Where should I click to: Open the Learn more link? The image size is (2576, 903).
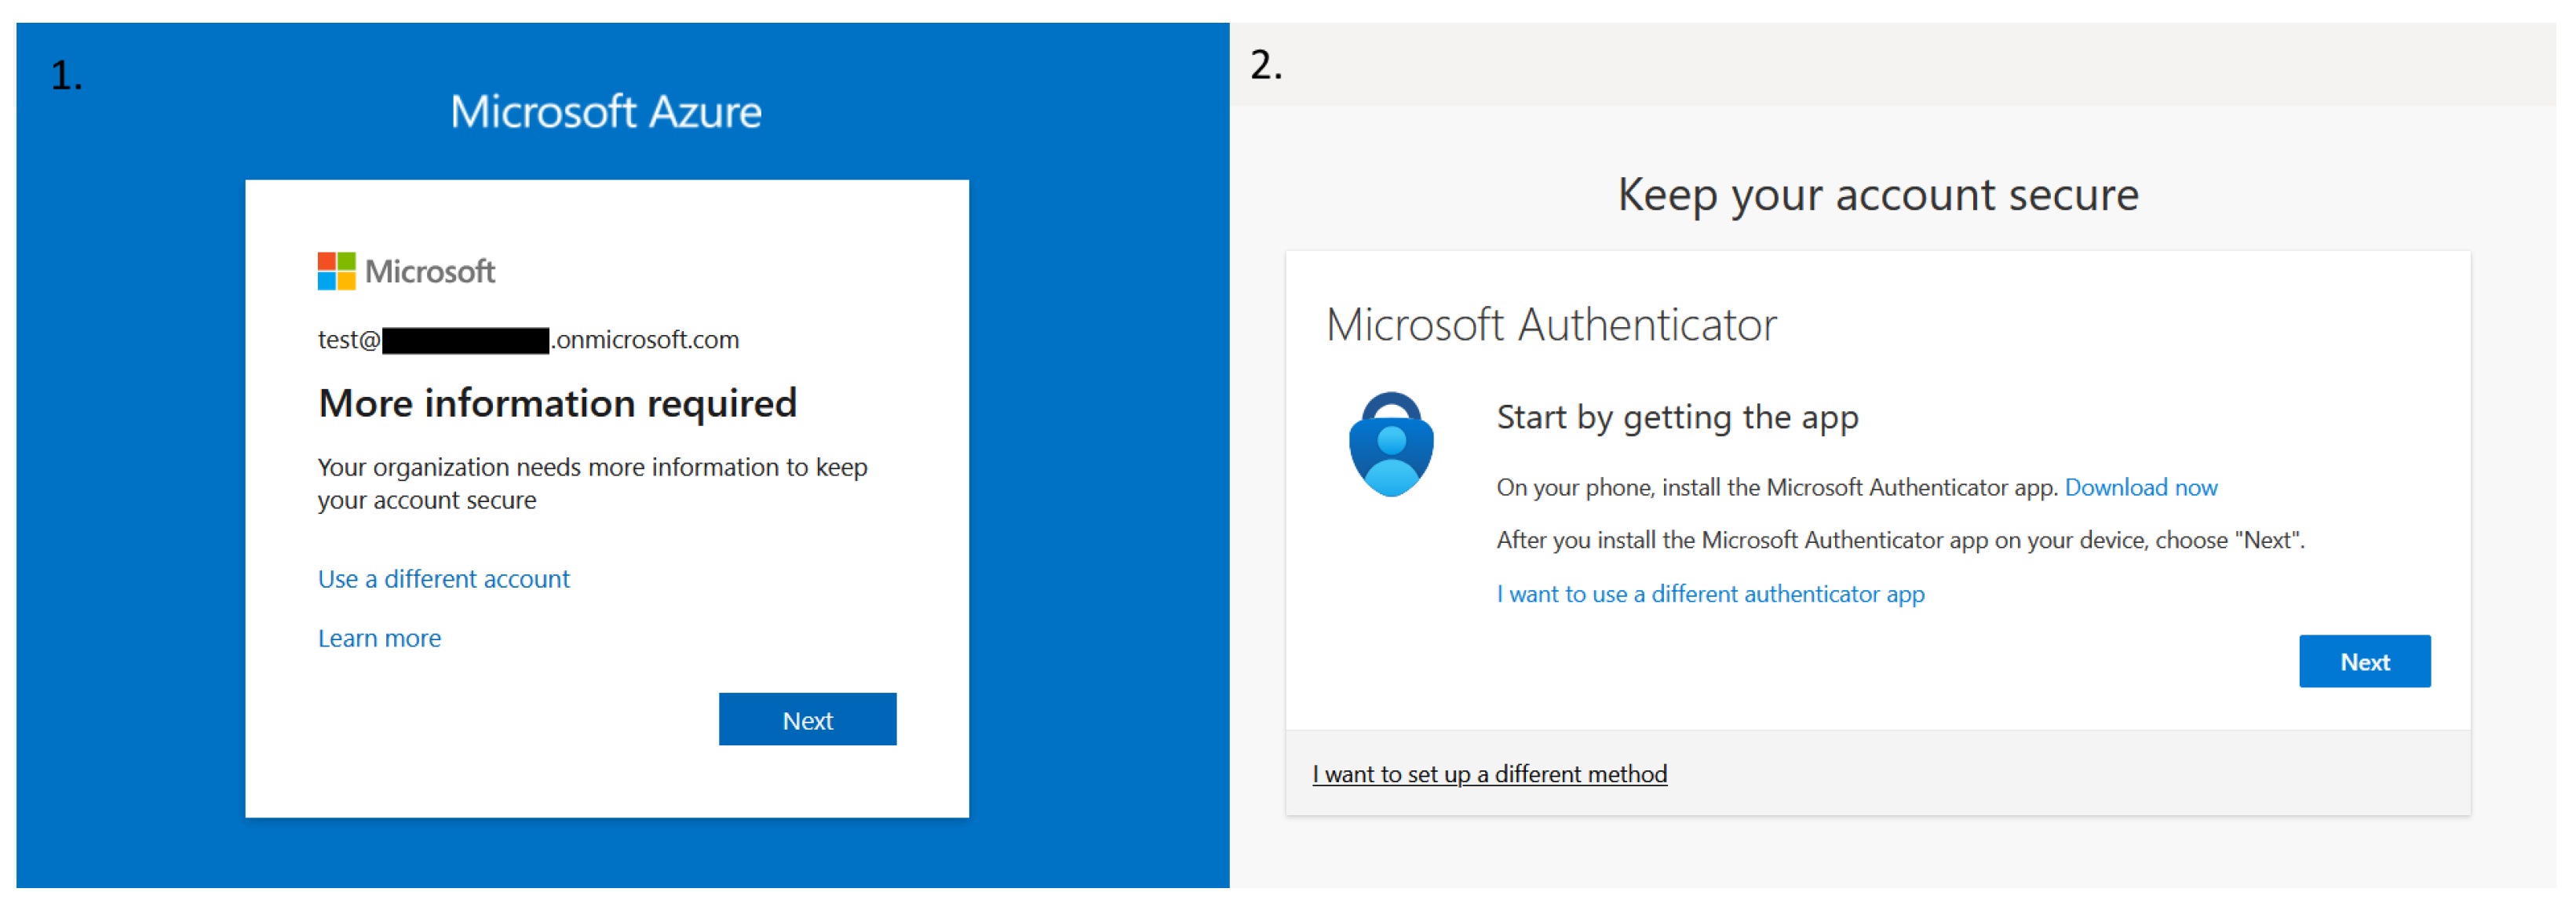tap(379, 638)
